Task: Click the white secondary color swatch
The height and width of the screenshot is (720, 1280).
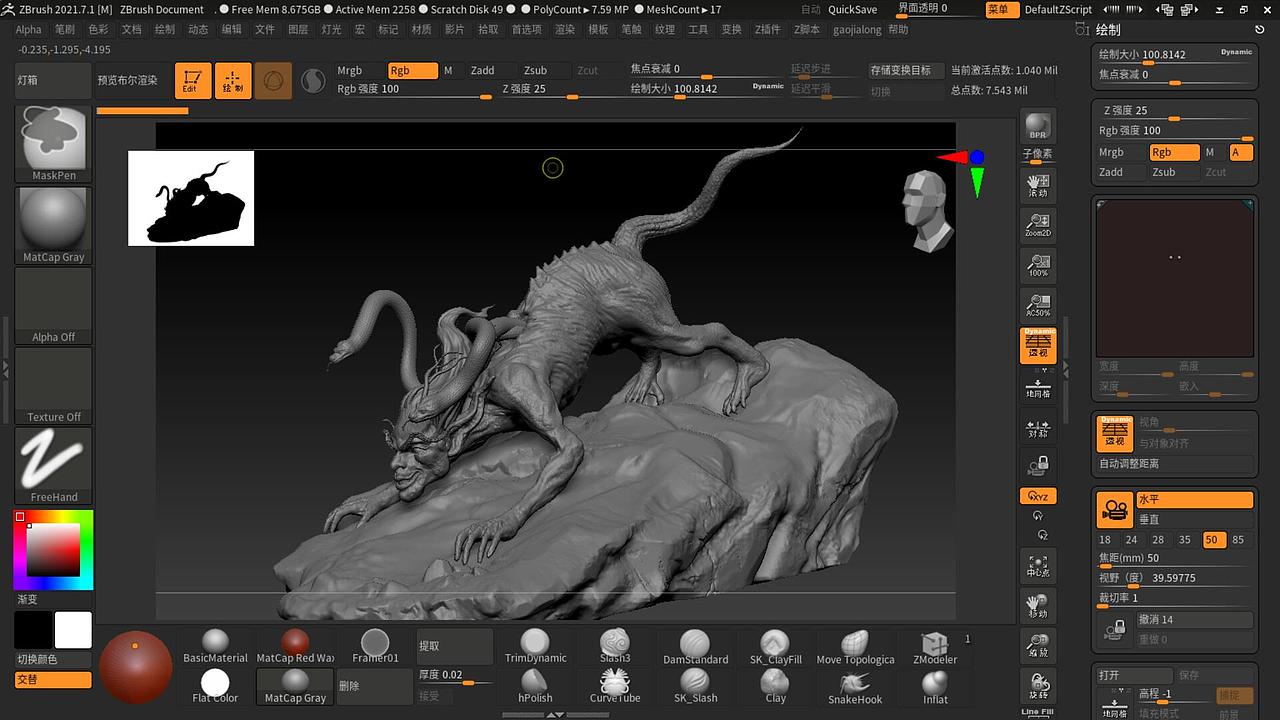Action: pyautogui.click(x=73, y=630)
